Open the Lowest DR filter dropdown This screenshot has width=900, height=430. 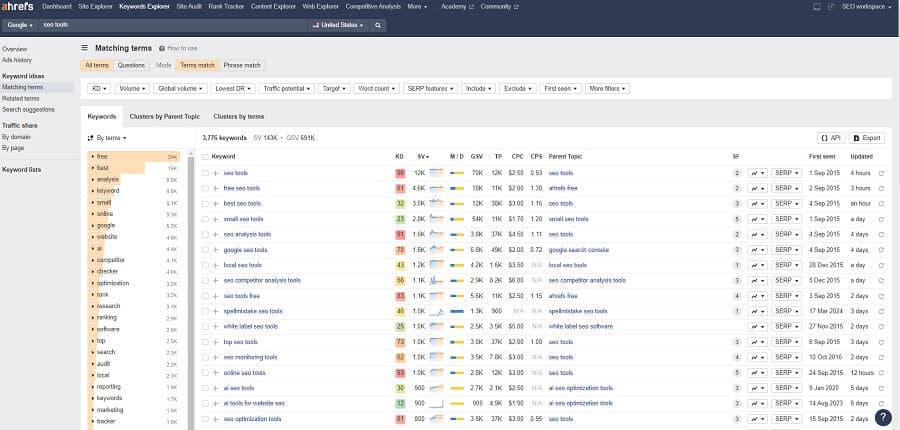point(232,89)
